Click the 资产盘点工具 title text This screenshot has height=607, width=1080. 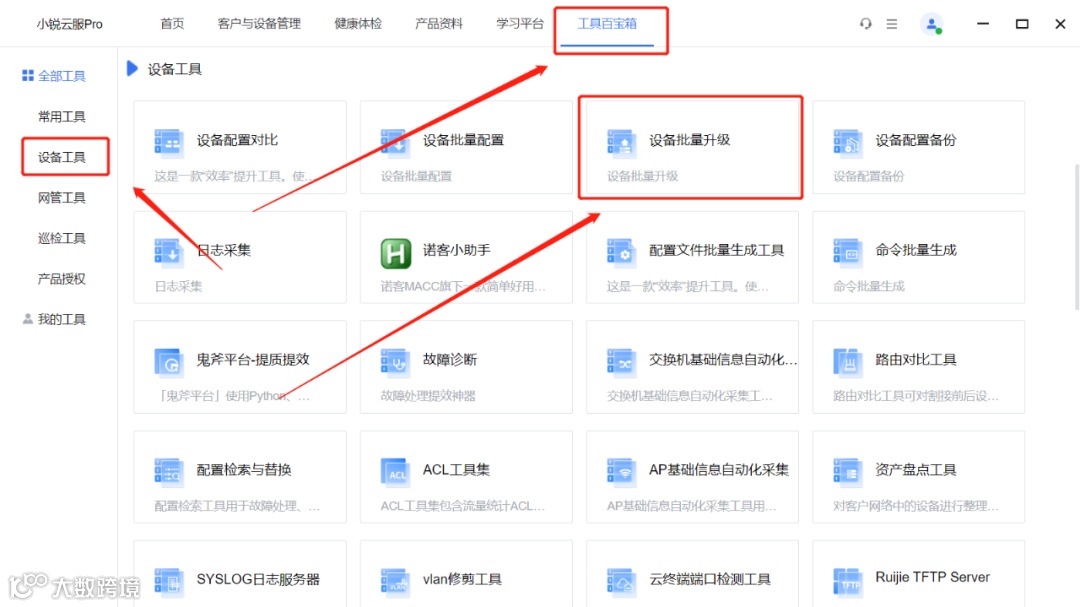coord(915,469)
